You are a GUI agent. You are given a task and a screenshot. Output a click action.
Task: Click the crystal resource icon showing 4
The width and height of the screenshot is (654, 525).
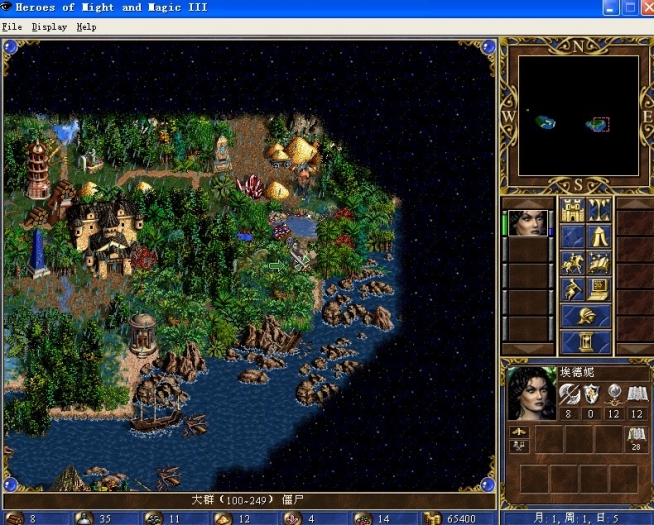point(292,518)
